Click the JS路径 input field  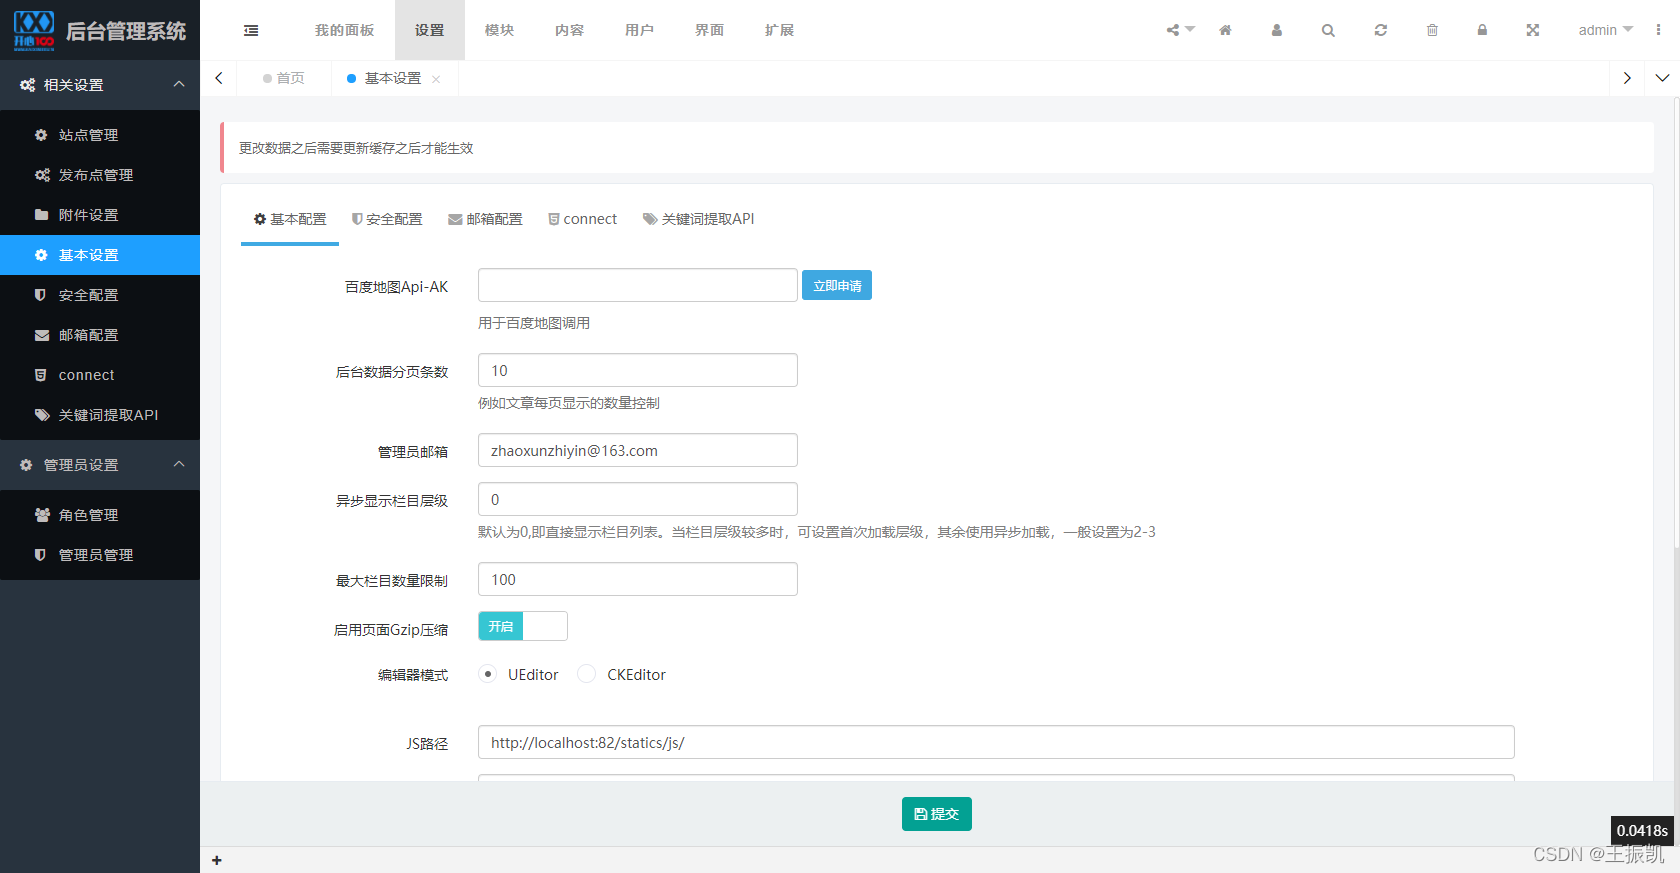996,742
